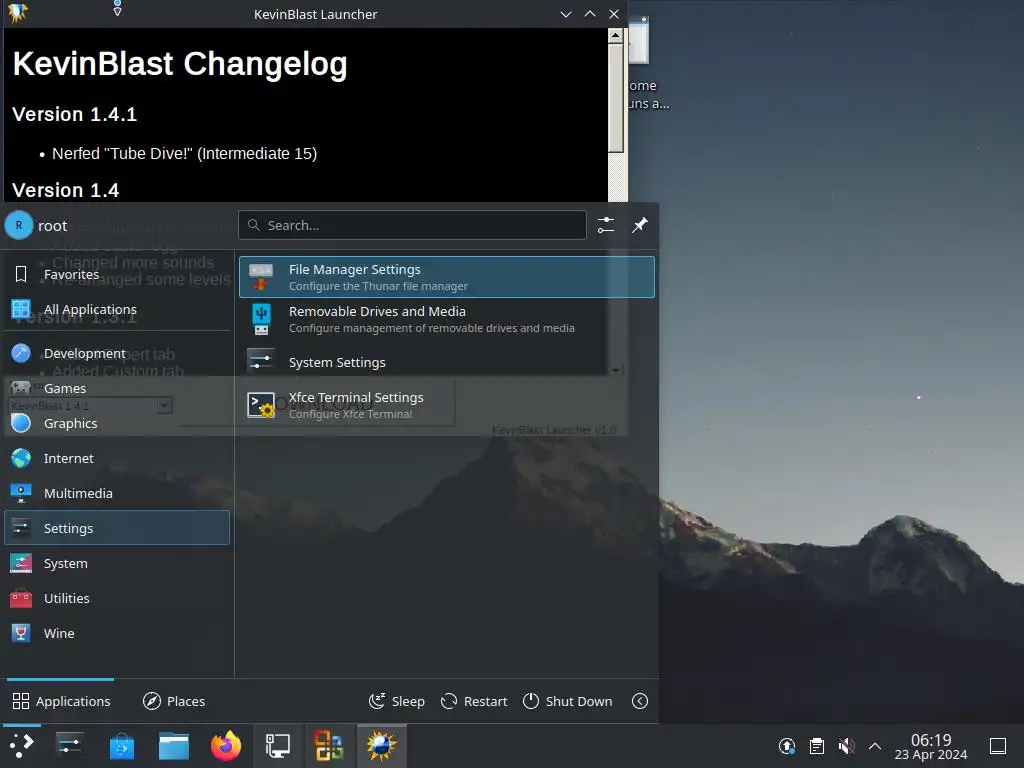The image size is (1024, 768).
Task: Toggle the pin in the KevinBlast title bar
Action: click(118, 9)
